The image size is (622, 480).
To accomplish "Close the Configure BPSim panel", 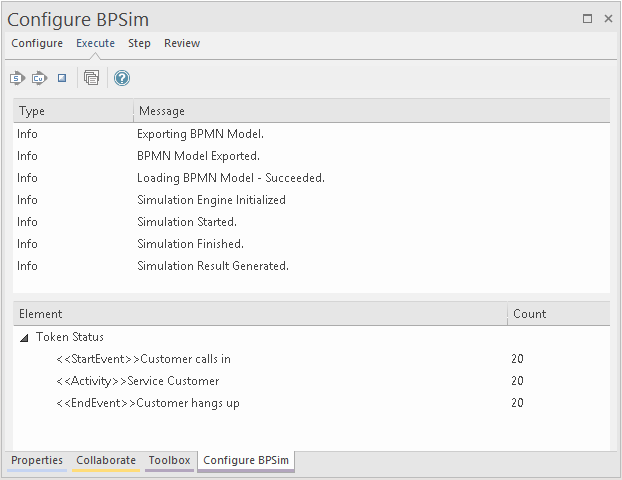I will pos(608,19).
